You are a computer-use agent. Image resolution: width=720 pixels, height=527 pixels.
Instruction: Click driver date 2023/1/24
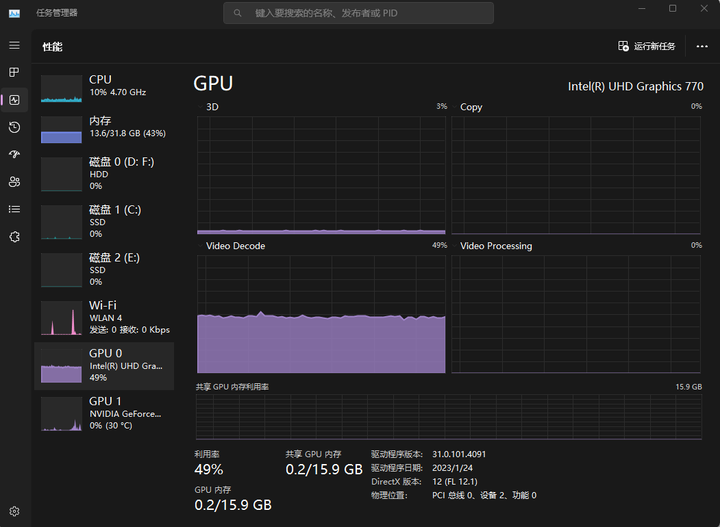click(x=452, y=468)
